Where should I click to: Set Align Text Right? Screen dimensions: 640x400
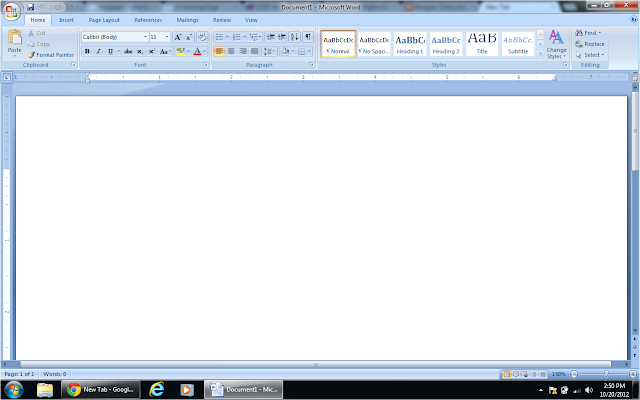pos(243,51)
